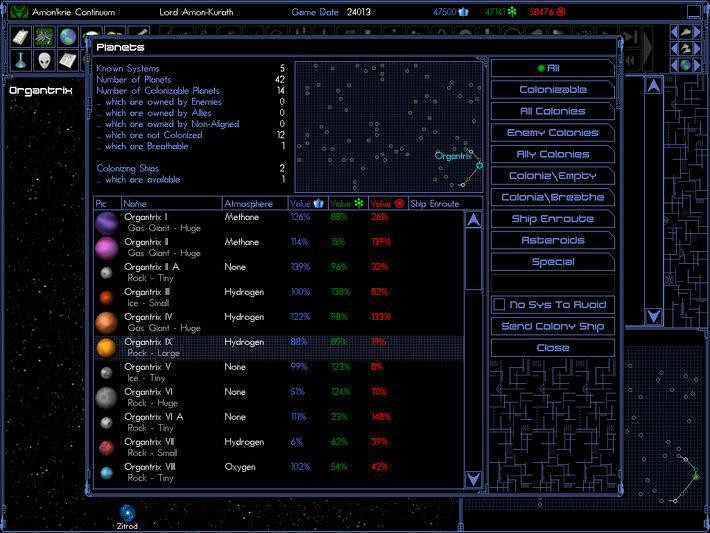Select the Coloniz\Breathe filter

tap(552, 197)
